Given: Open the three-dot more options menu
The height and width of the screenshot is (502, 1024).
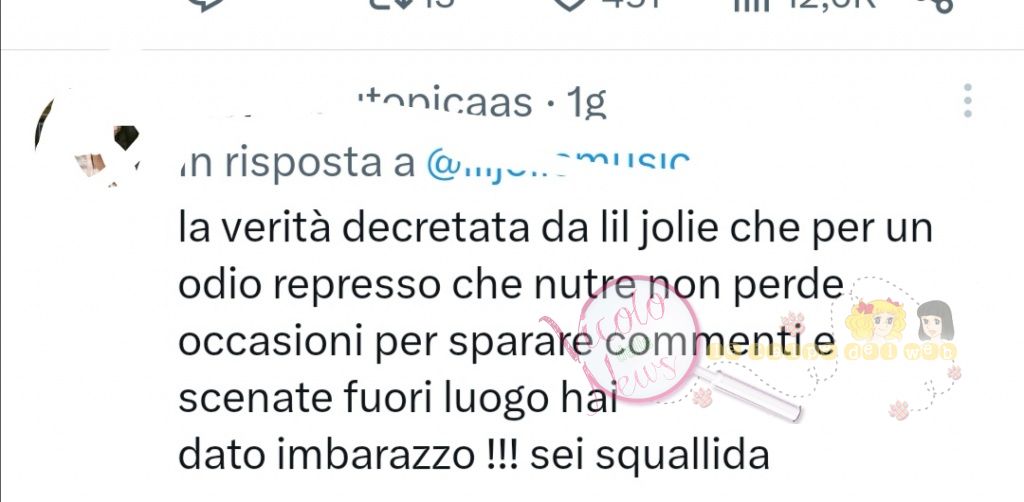Looking at the screenshot, I should point(968,101).
